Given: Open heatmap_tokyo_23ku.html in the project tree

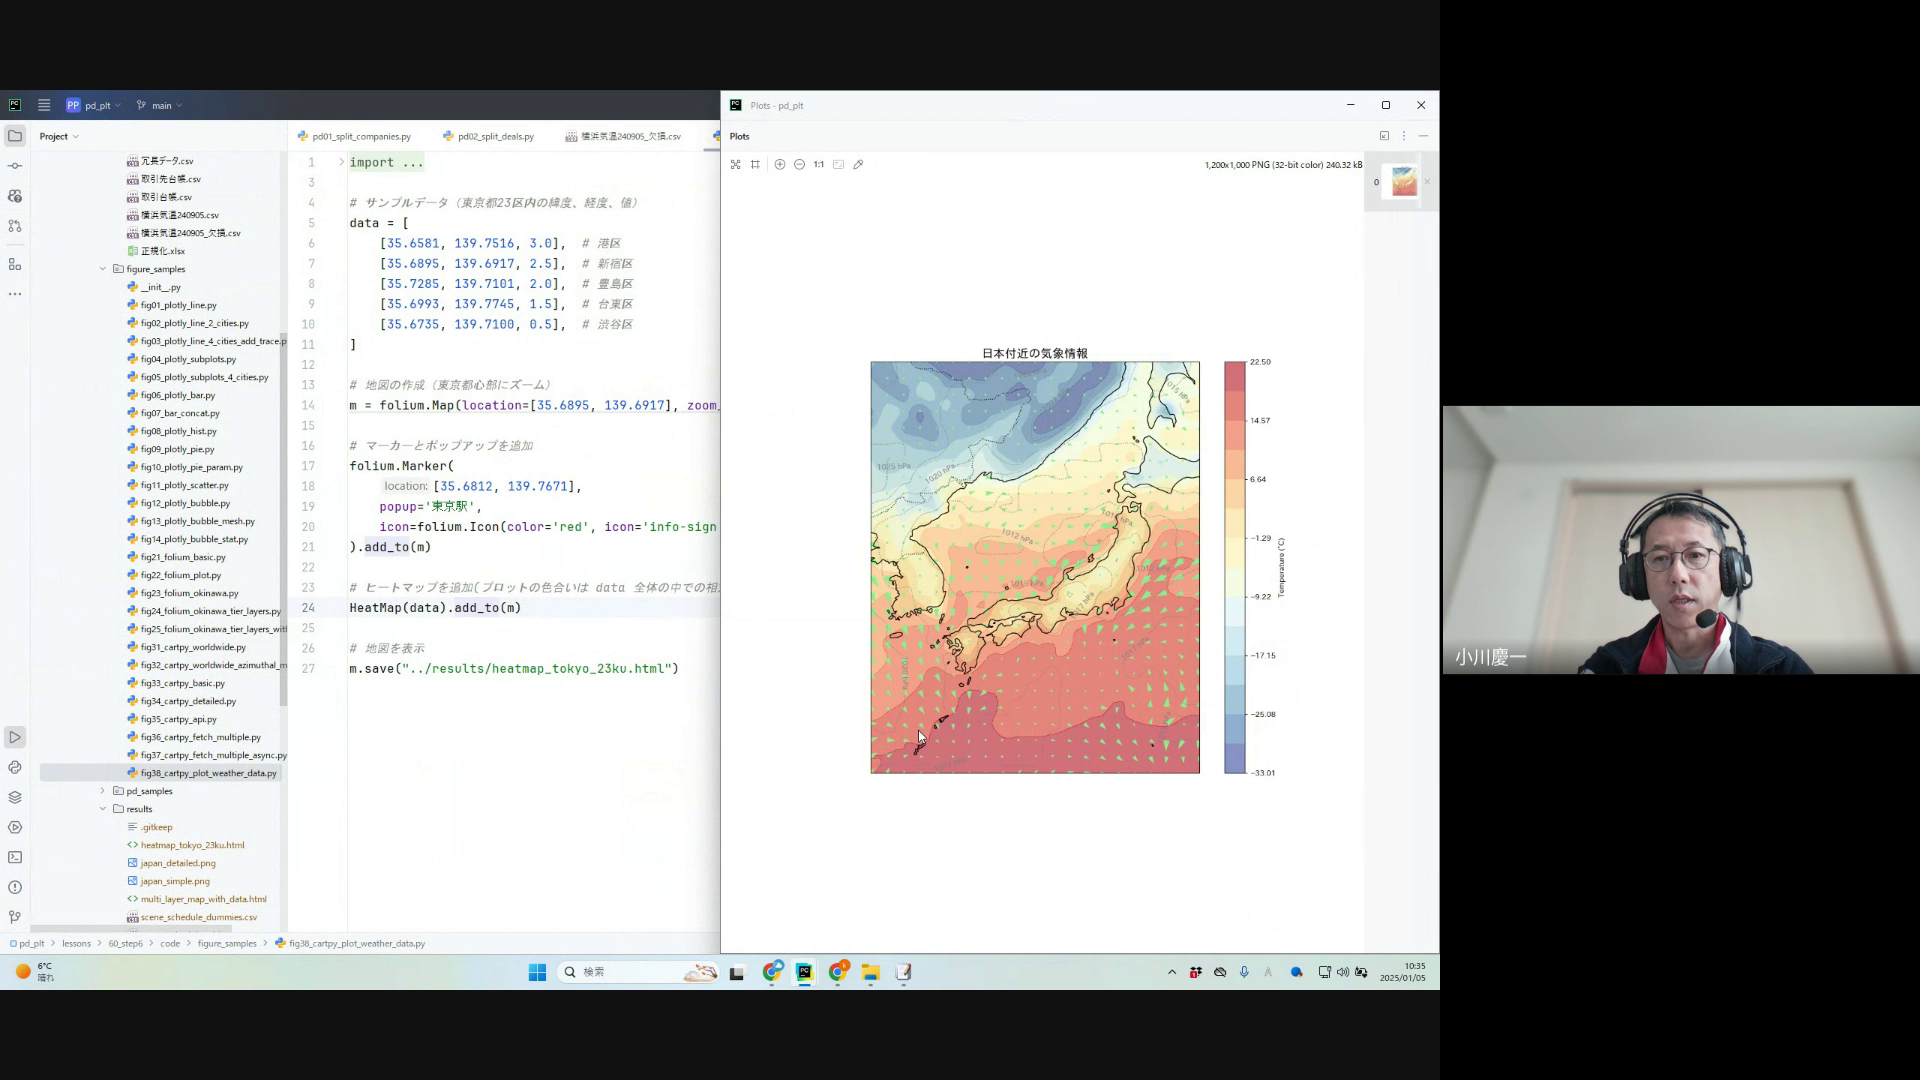Looking at the screenshot, I should 192,845.
